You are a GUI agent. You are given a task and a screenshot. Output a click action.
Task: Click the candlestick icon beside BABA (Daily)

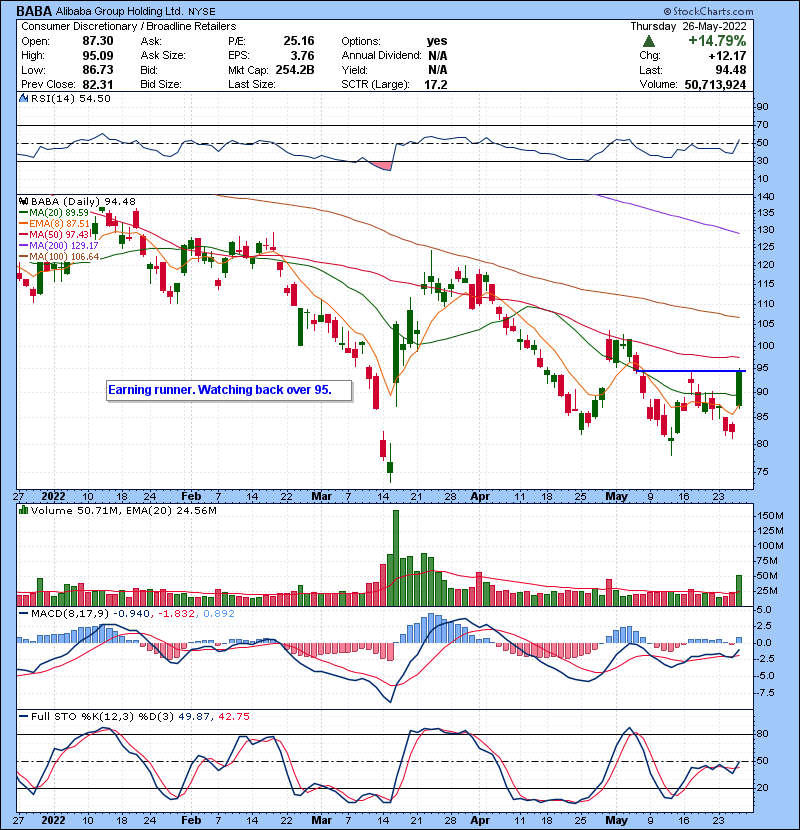(x=23, y=201)
